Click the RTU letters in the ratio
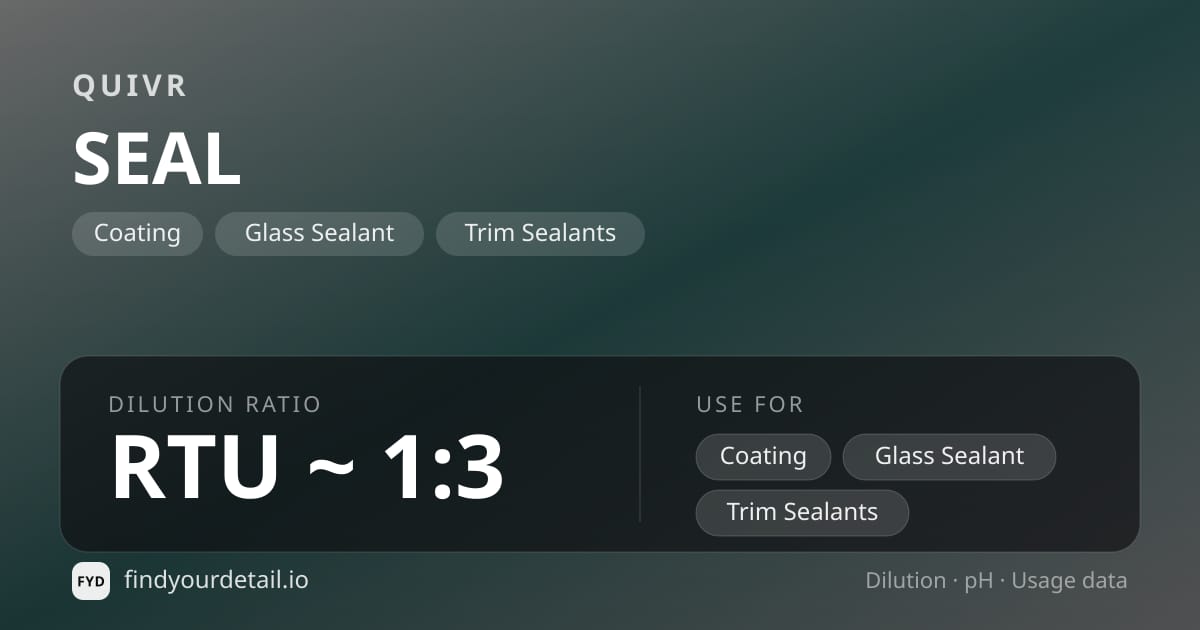Image resolution: width=1200 pixels, height=630 pixels. 194,467
